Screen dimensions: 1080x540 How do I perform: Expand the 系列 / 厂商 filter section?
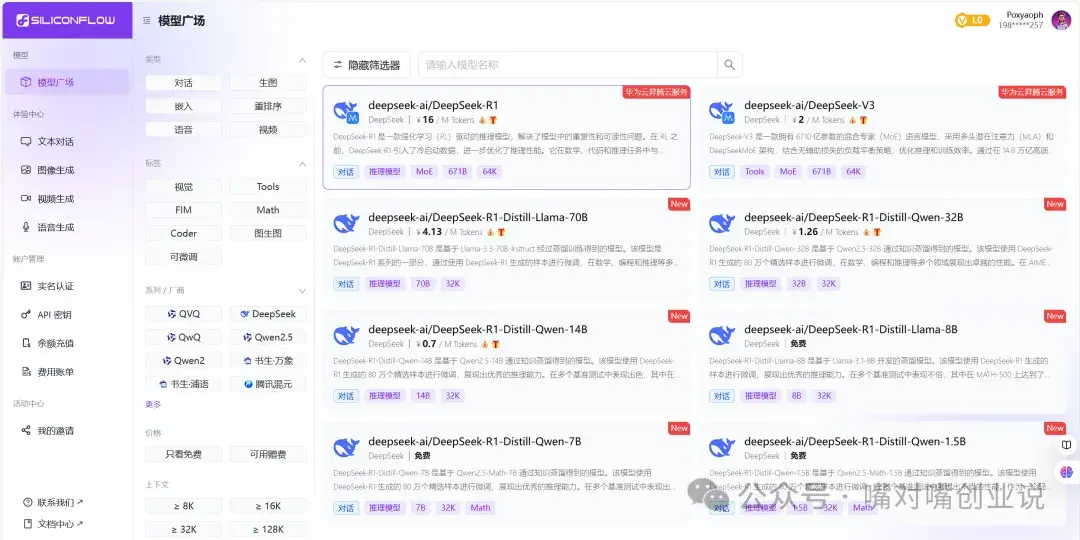click(x=302, y=291)
